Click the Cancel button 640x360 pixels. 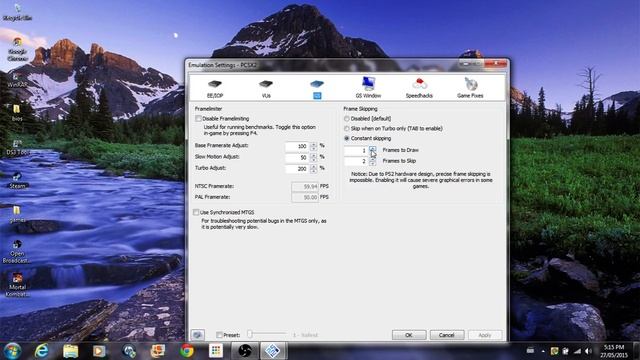tap(447, 335)
